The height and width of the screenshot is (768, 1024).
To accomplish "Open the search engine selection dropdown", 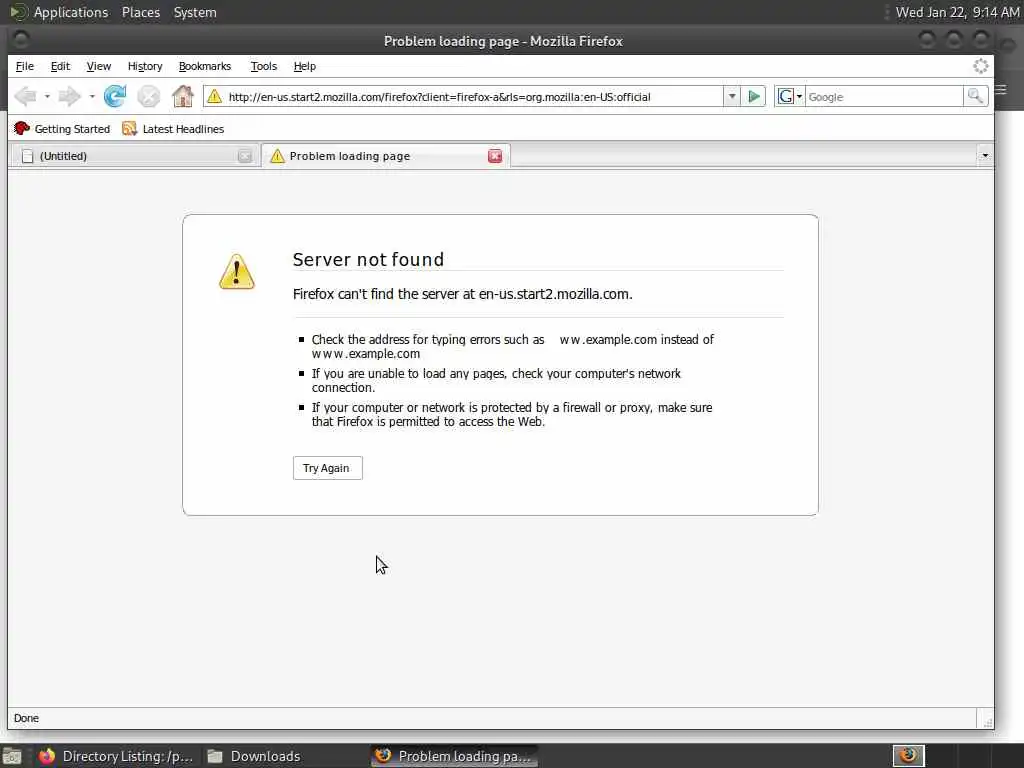I will (799, 97).
